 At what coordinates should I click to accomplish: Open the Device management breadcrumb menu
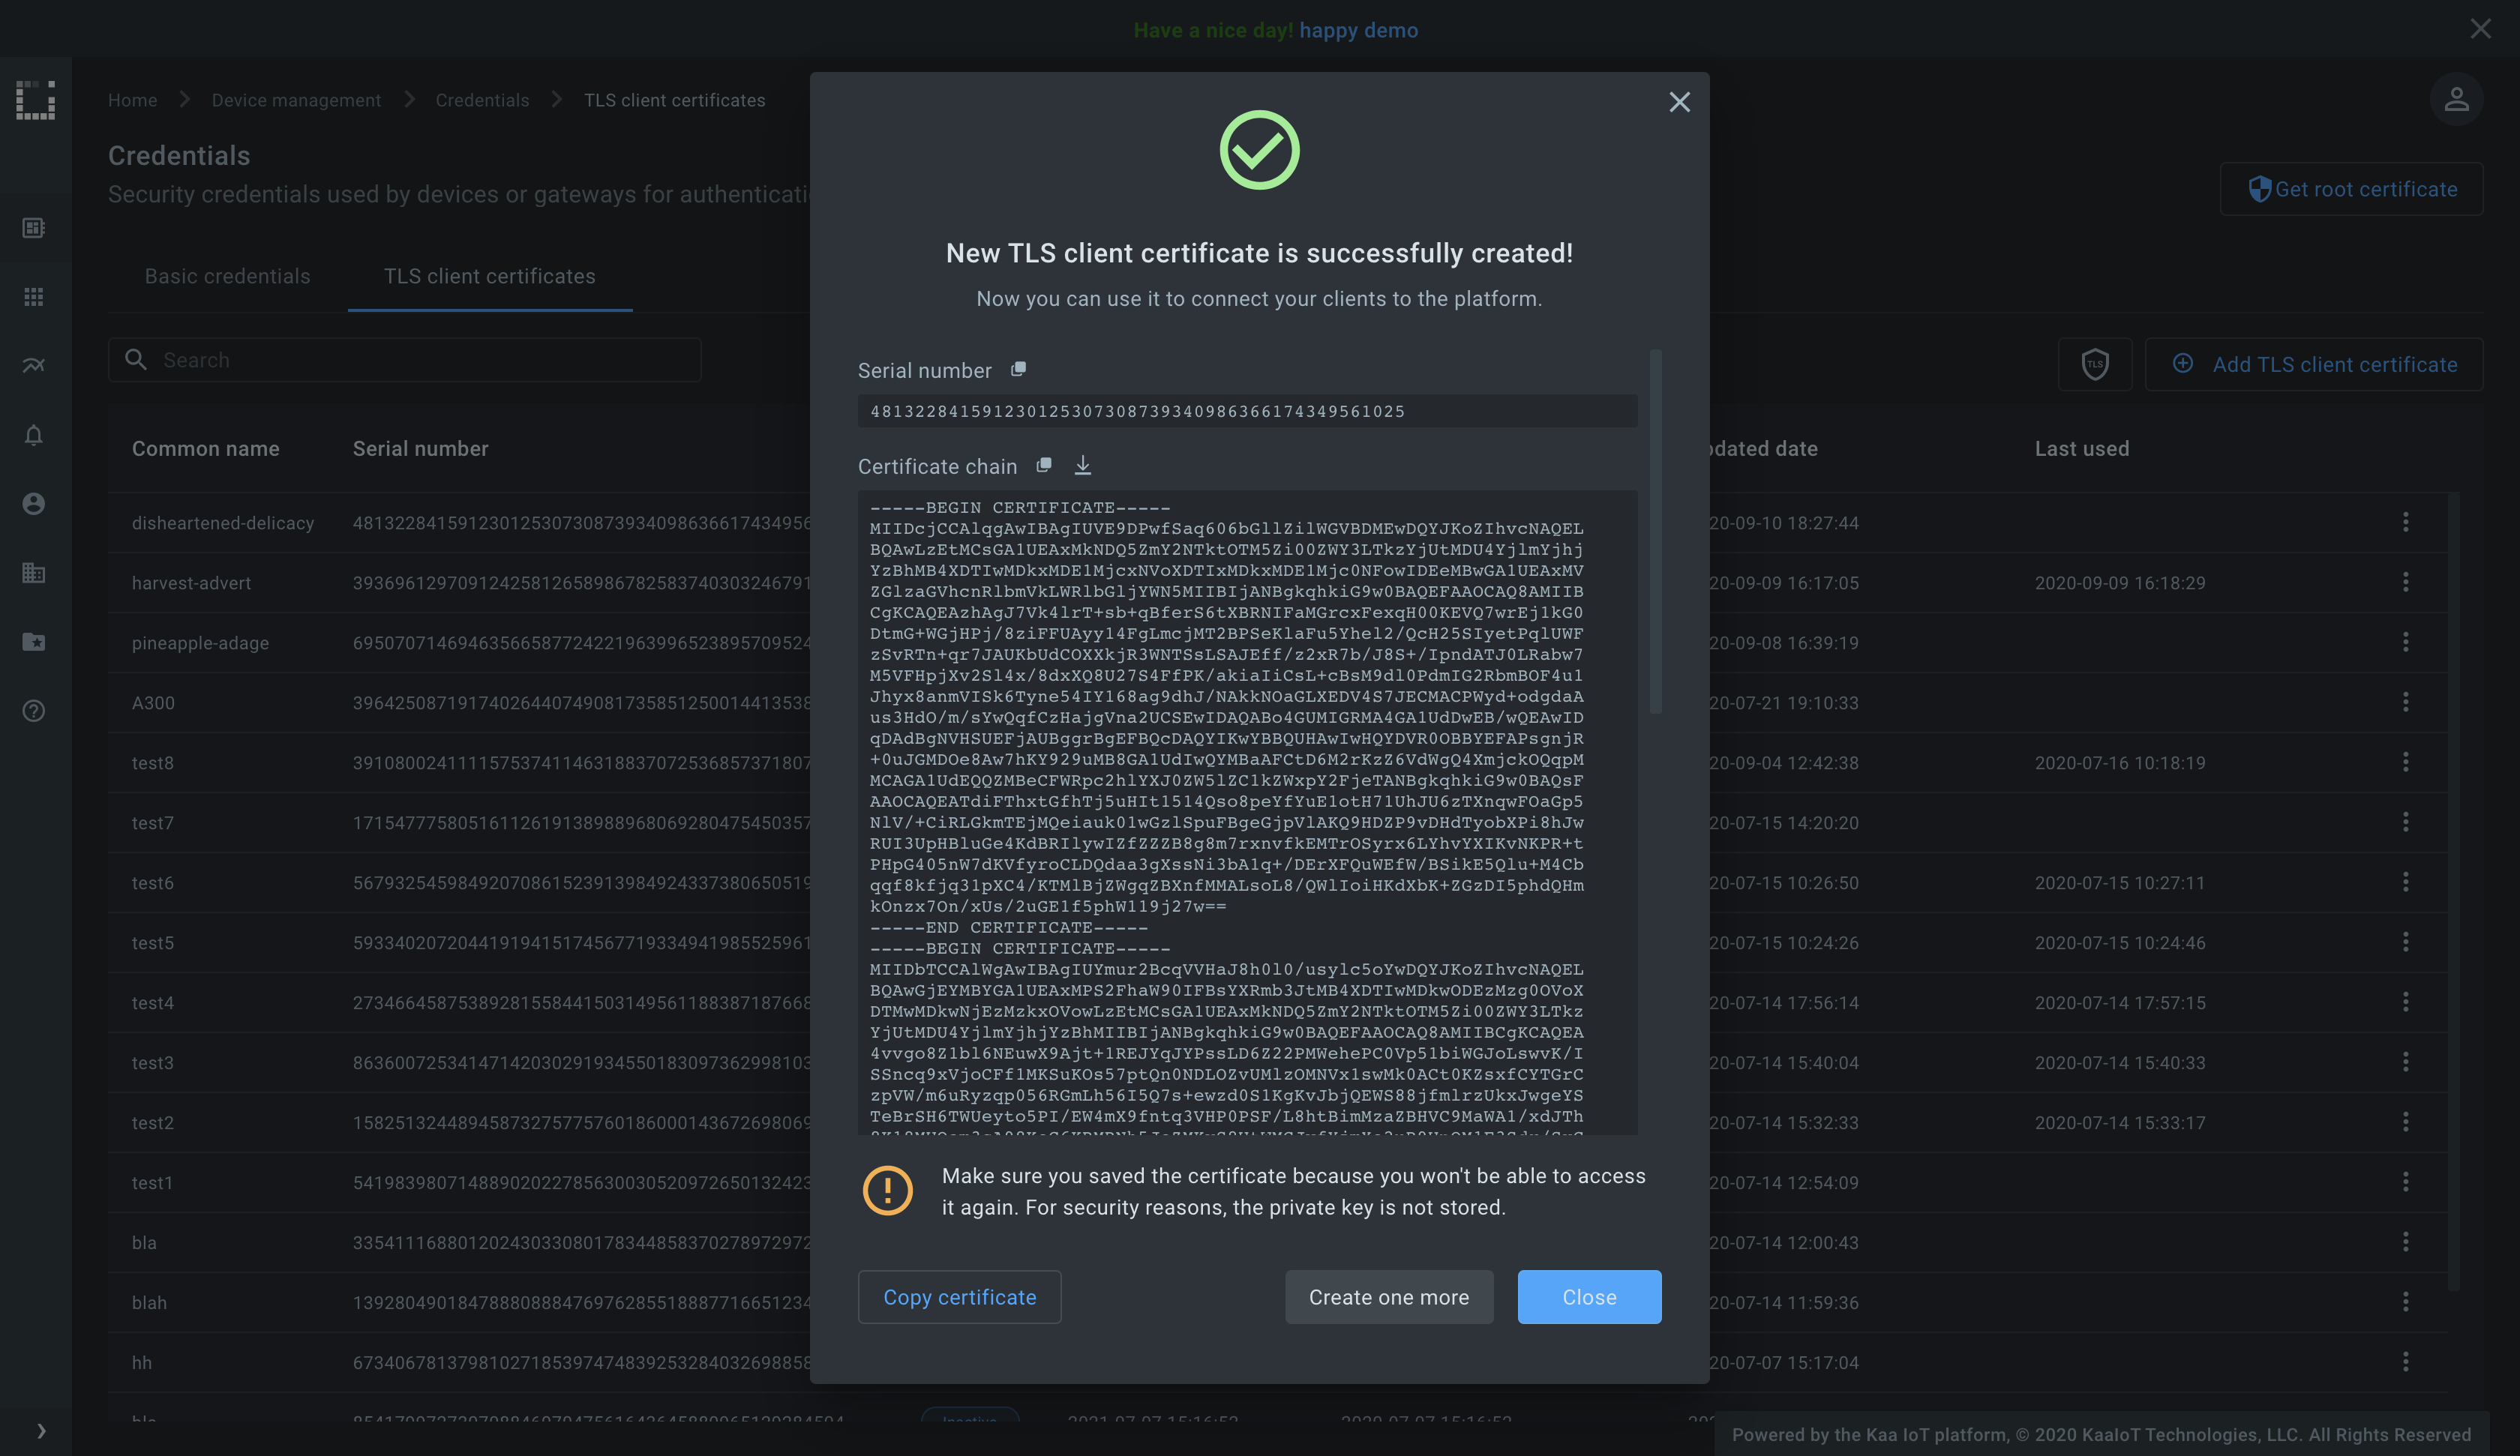296,99
